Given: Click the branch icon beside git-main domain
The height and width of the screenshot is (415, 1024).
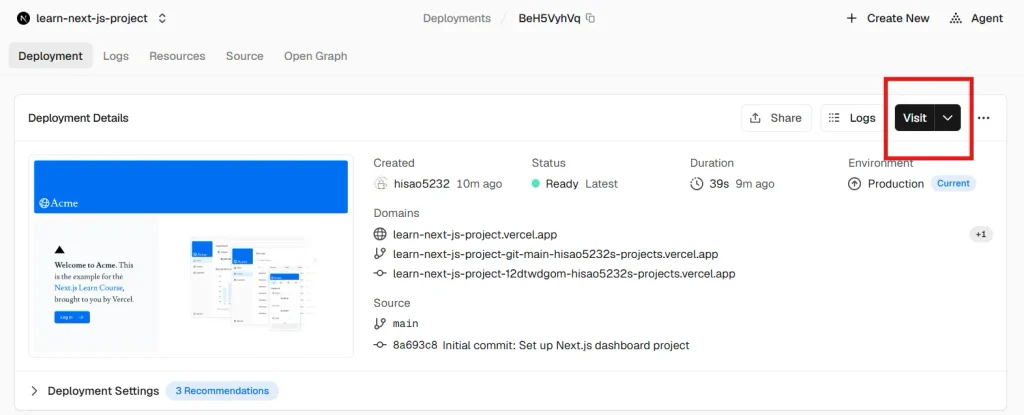Looking at the screenshot, I should point(380,254).
